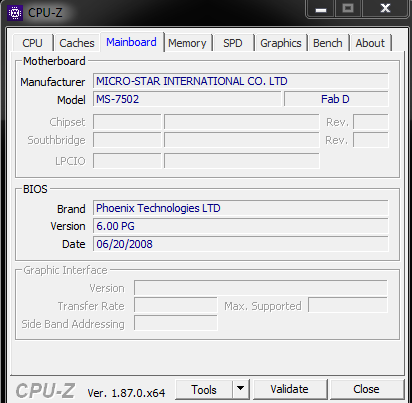412x403 pixels.
Task: Click the 'Ver. 1.87.0.x64' version text
Action: (x=126, y=393)
